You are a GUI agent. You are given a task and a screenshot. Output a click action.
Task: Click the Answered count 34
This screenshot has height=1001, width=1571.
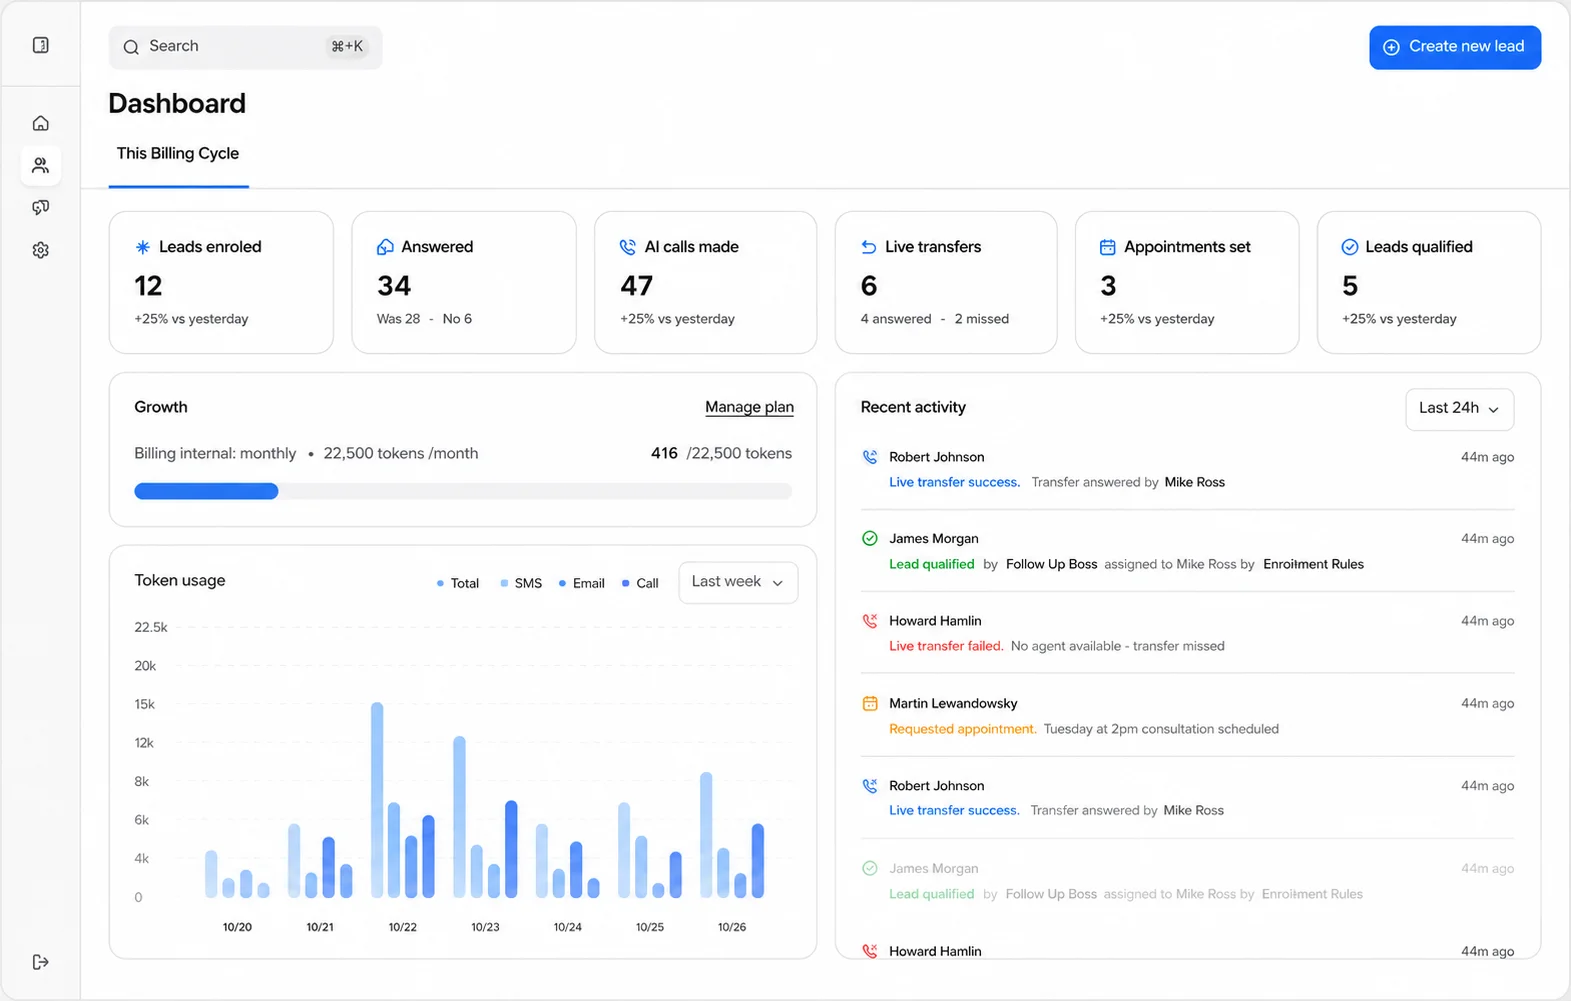(x=394, y=286)
